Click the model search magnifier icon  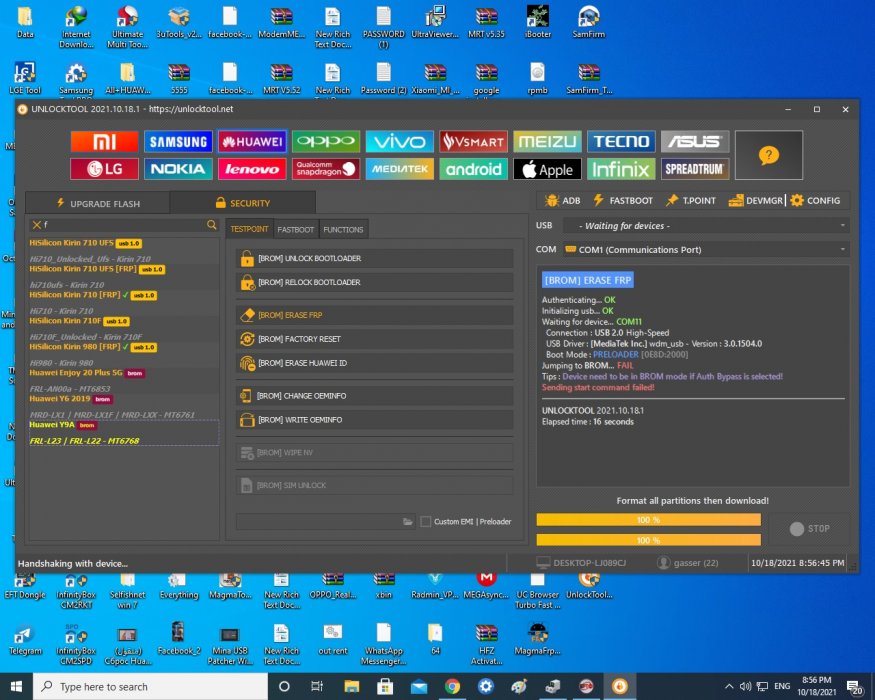pos(211,224)
